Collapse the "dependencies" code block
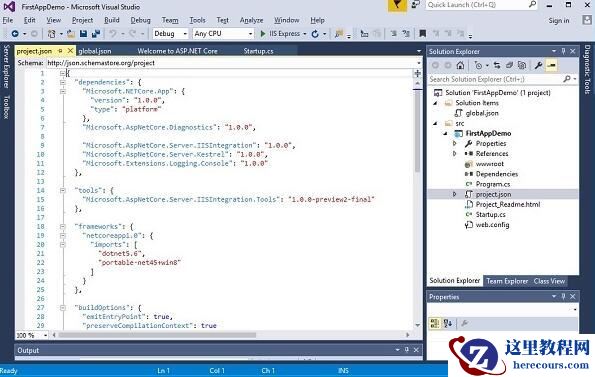Screen dimensions: 595x377 click(x=63, y=82)
